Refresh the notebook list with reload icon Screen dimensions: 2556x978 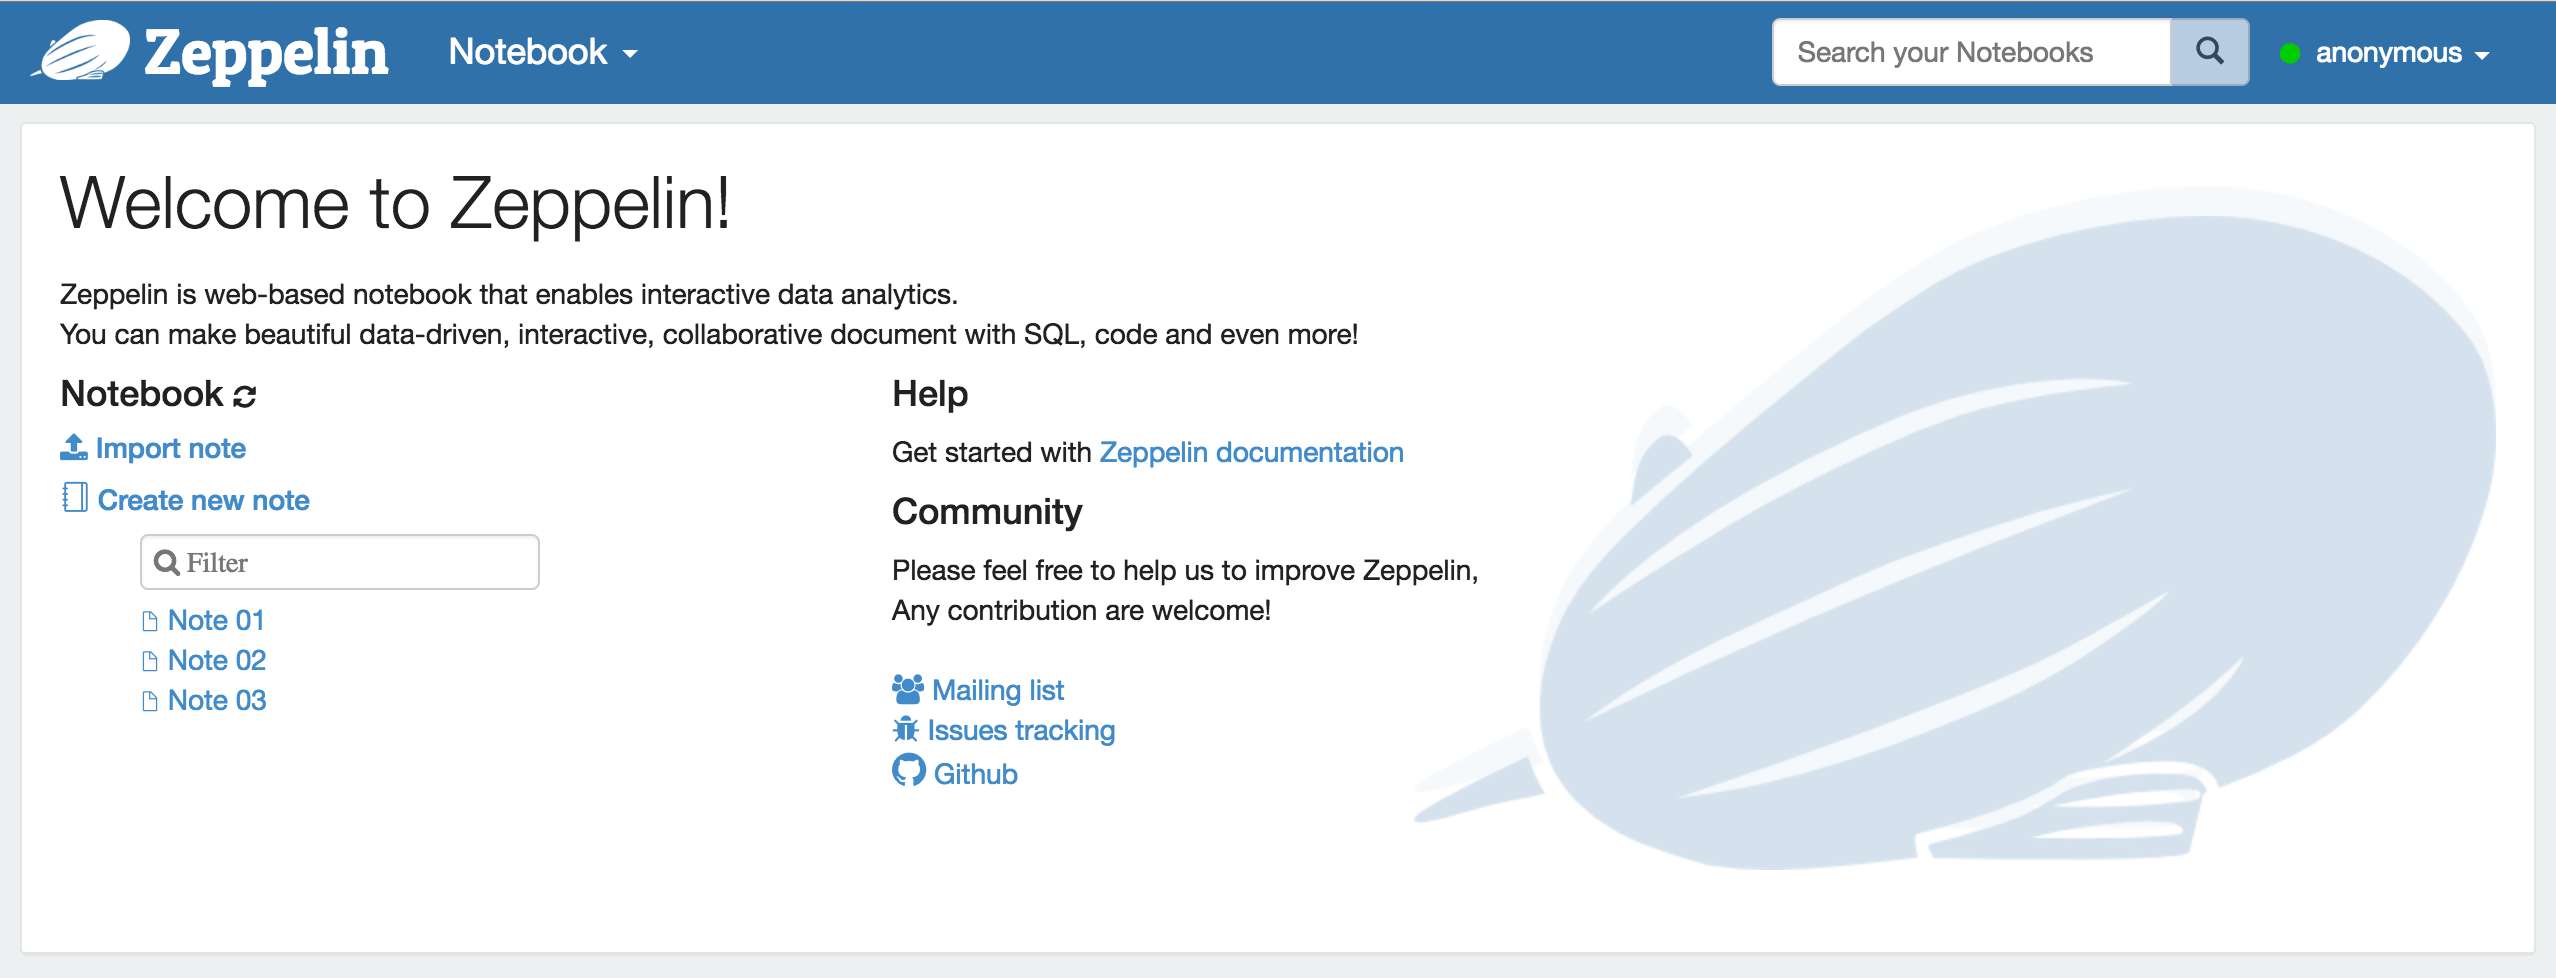(x=245, y=396)
